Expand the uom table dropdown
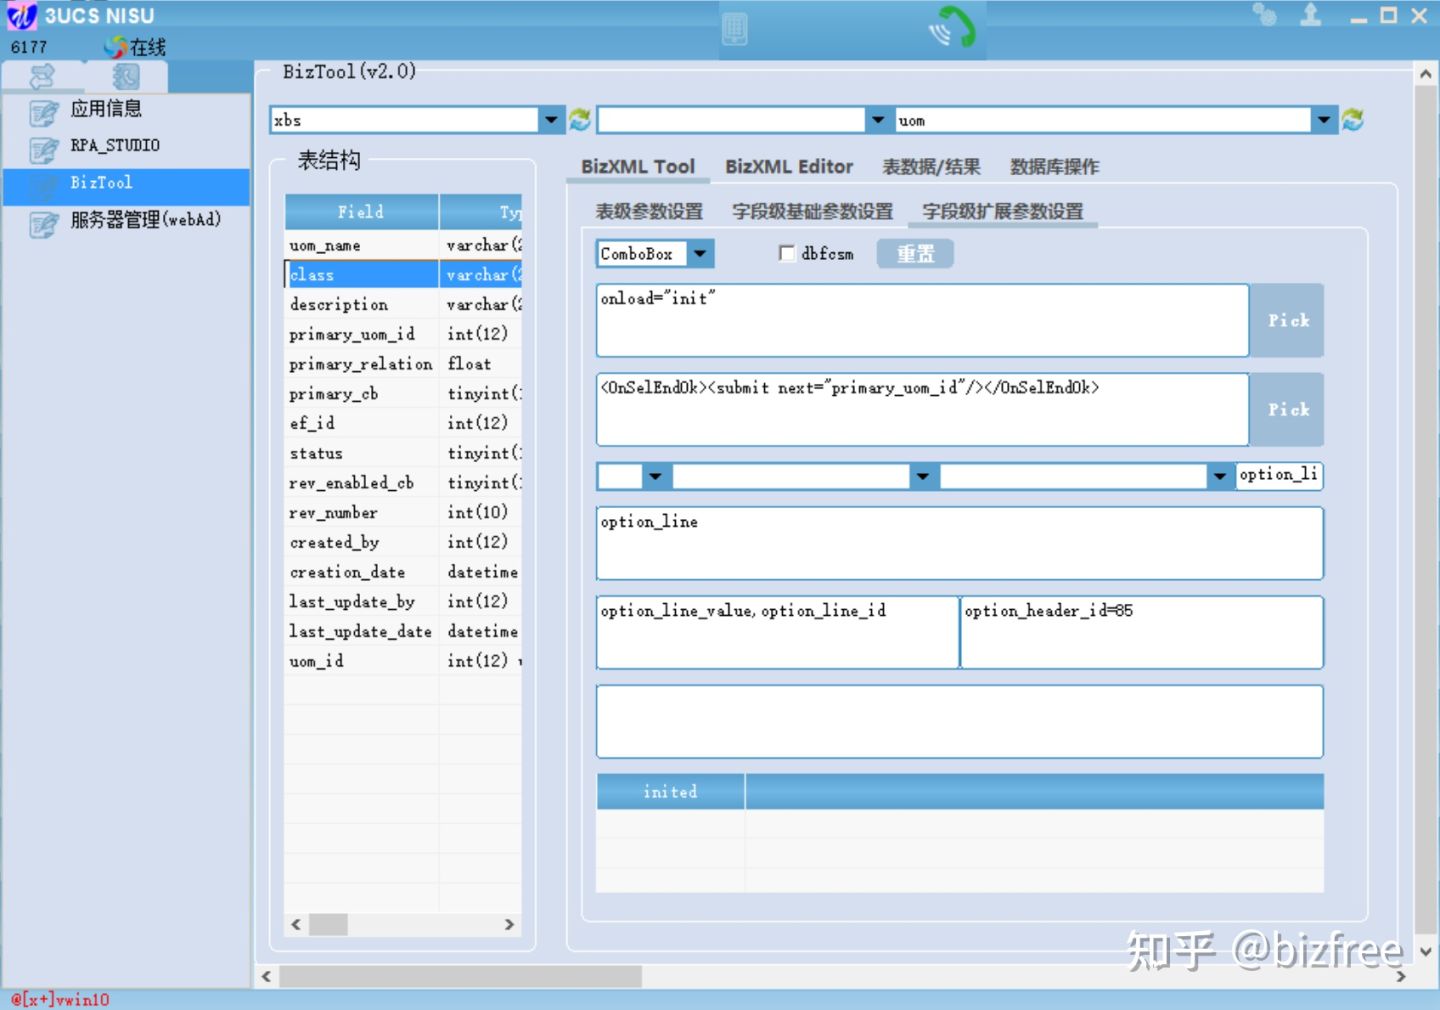Image resolution: width=1440 pixels, height=1010 pixels. [1324, 120]
